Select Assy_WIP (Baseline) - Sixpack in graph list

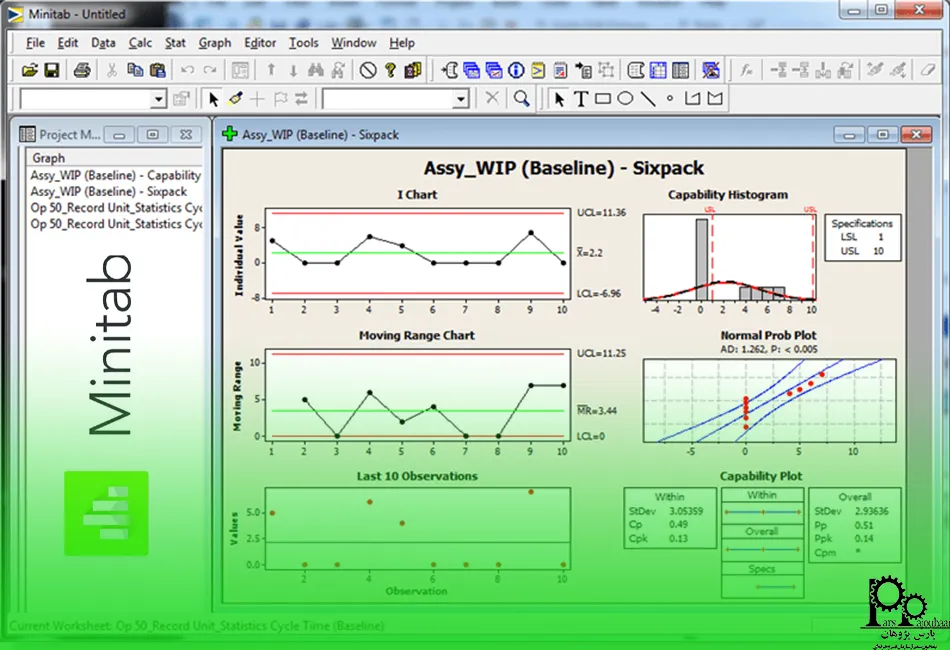click(108, 191)
